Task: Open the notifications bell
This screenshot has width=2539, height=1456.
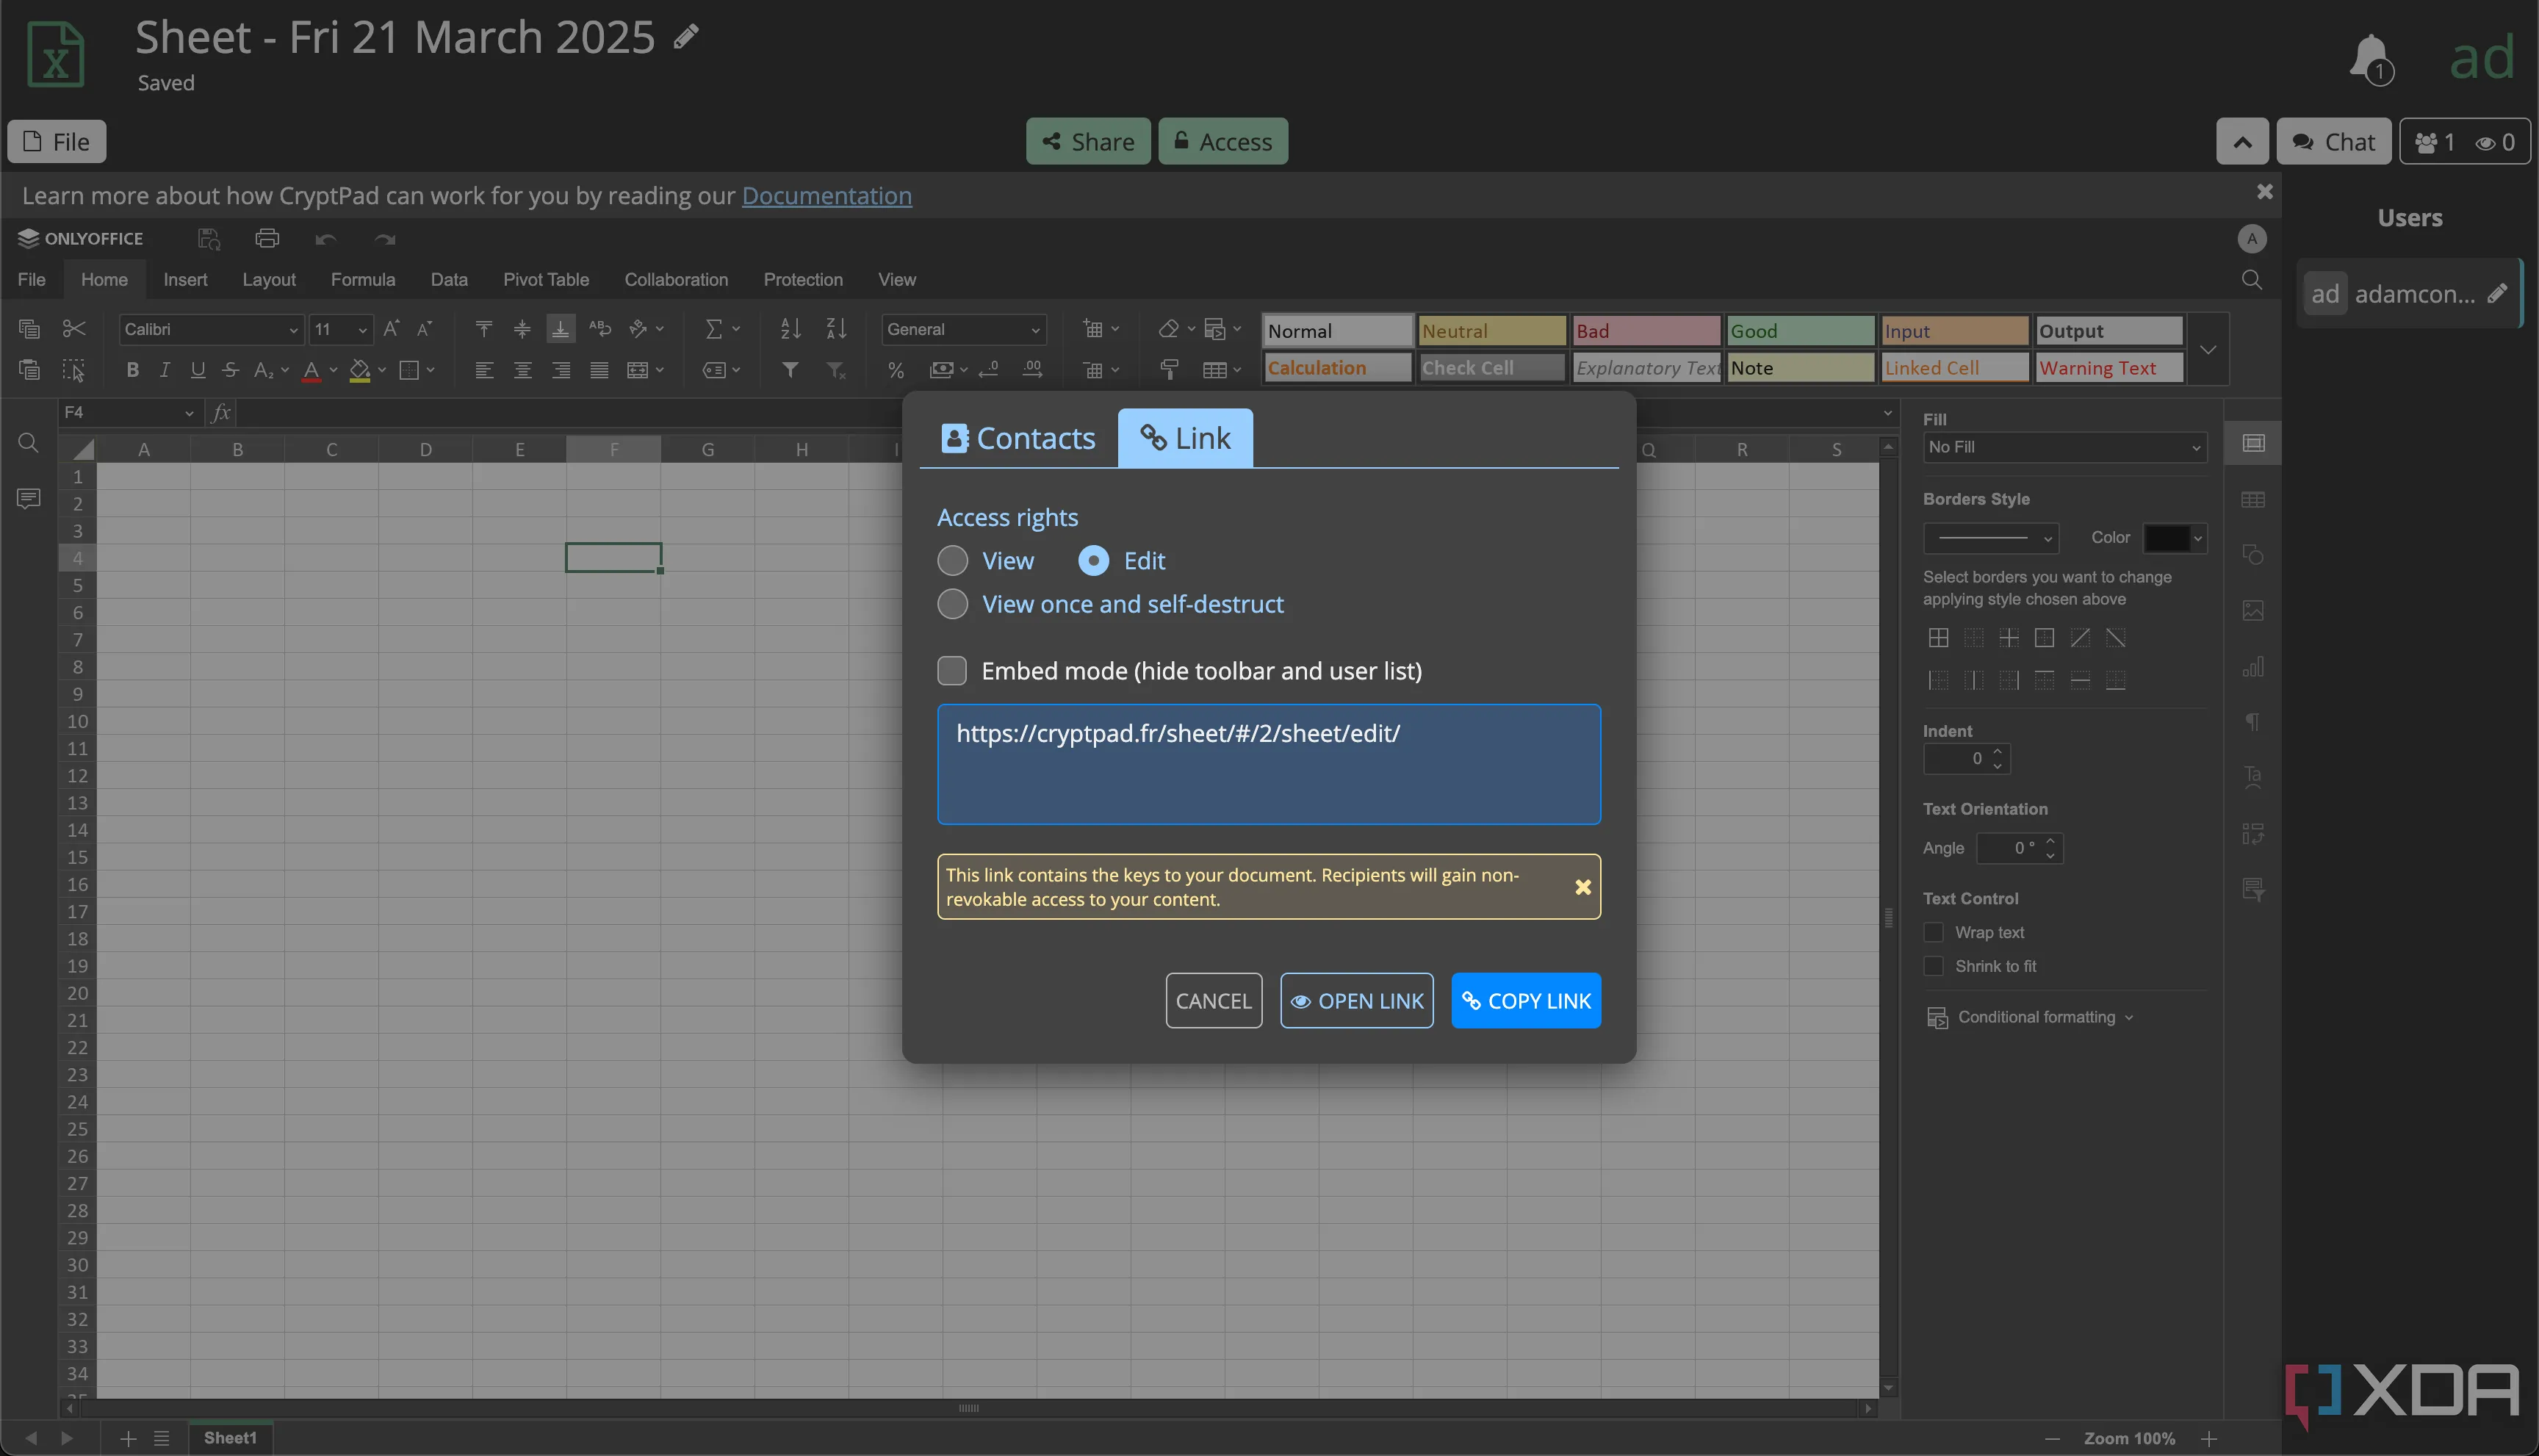Action: (2370, 59)
